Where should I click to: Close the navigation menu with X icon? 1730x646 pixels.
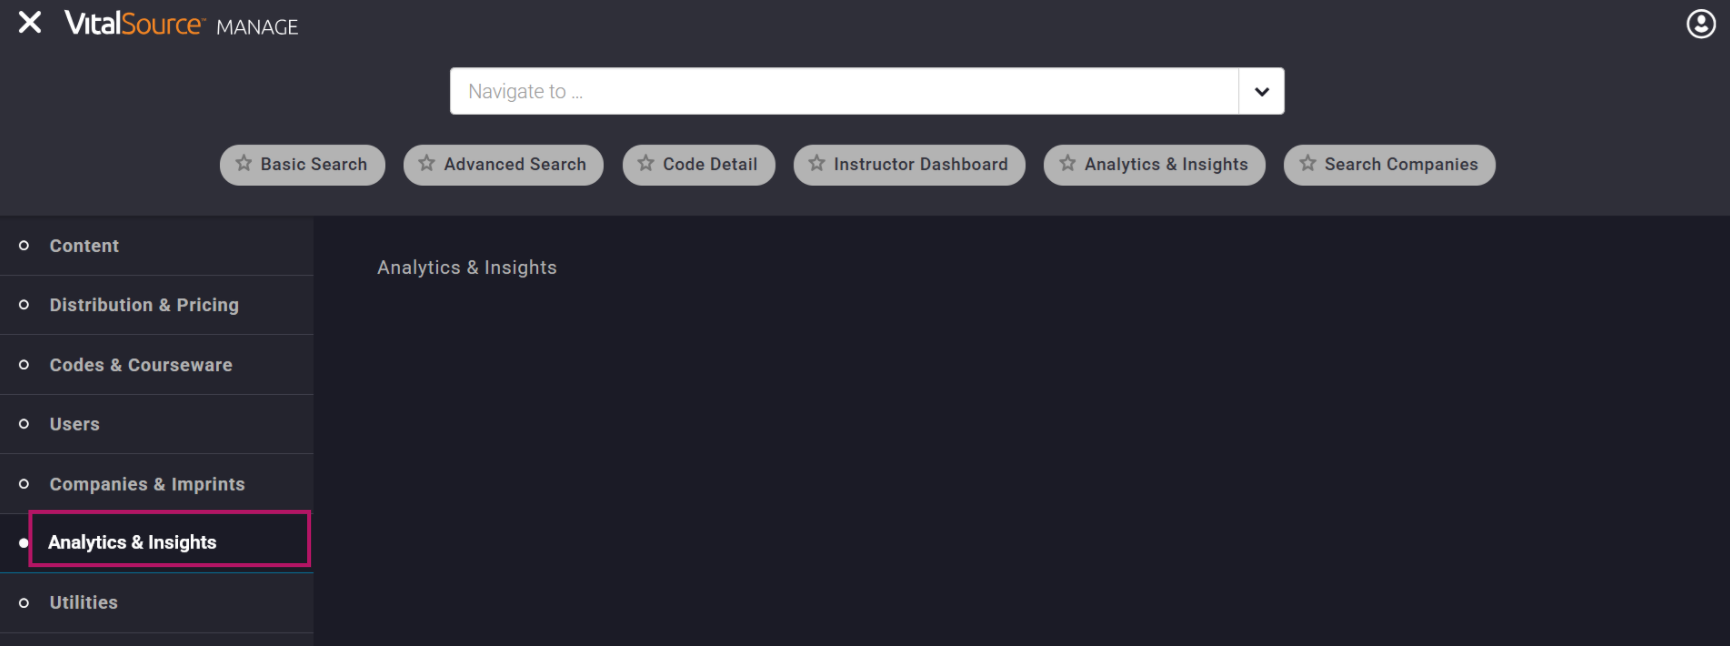[30, 22]
